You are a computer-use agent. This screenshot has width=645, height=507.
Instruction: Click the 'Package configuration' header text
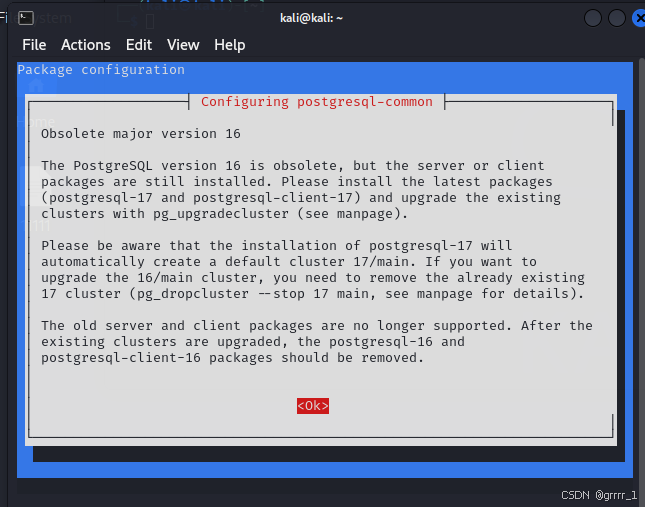[101, 70]
